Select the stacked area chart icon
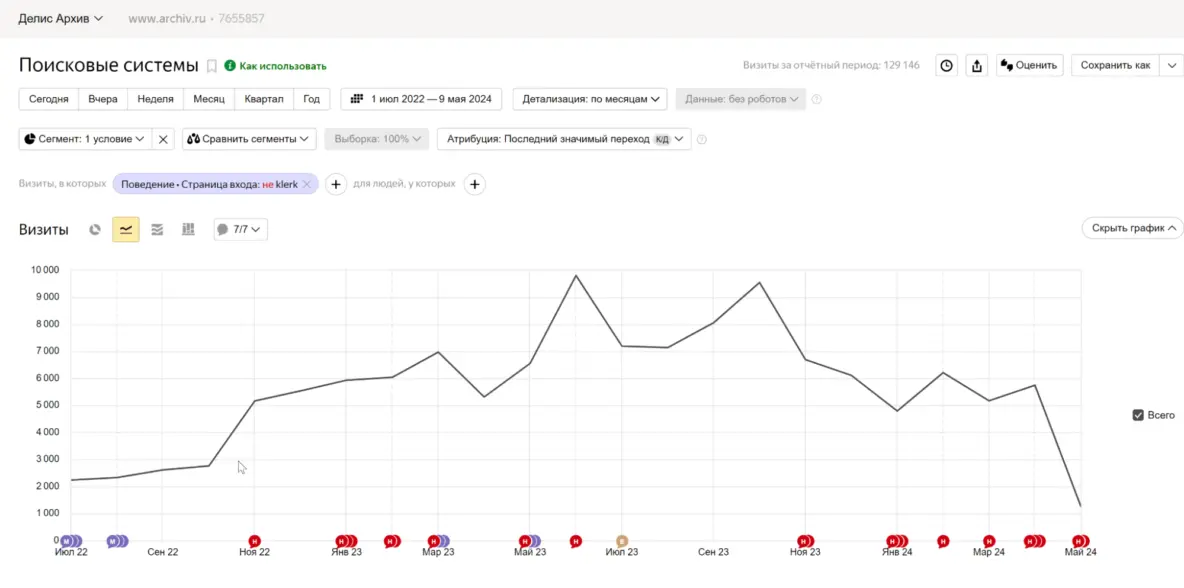Viewport: 1184px width, 588px height. (157, 230)
